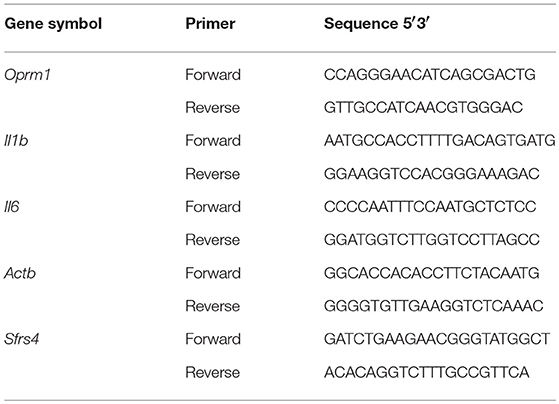Click sequence AATGCCACCTTTTGACAGTGATG
559x404 pixels.
click(440, 140)
